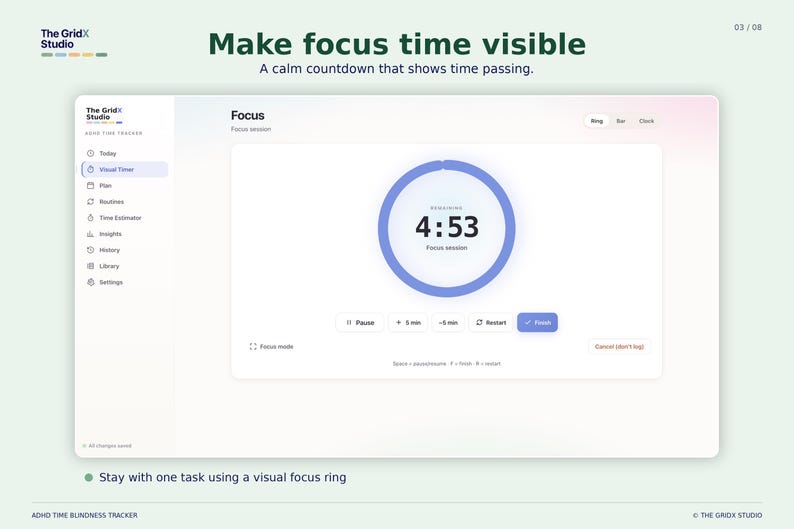Finish the focus session

tap(537, 322)
